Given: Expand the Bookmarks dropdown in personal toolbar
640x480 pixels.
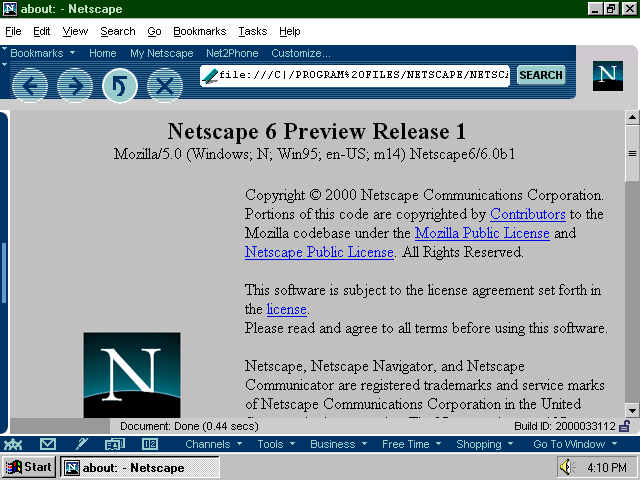Looking at the screenshot, I should (x=42, y=53).
